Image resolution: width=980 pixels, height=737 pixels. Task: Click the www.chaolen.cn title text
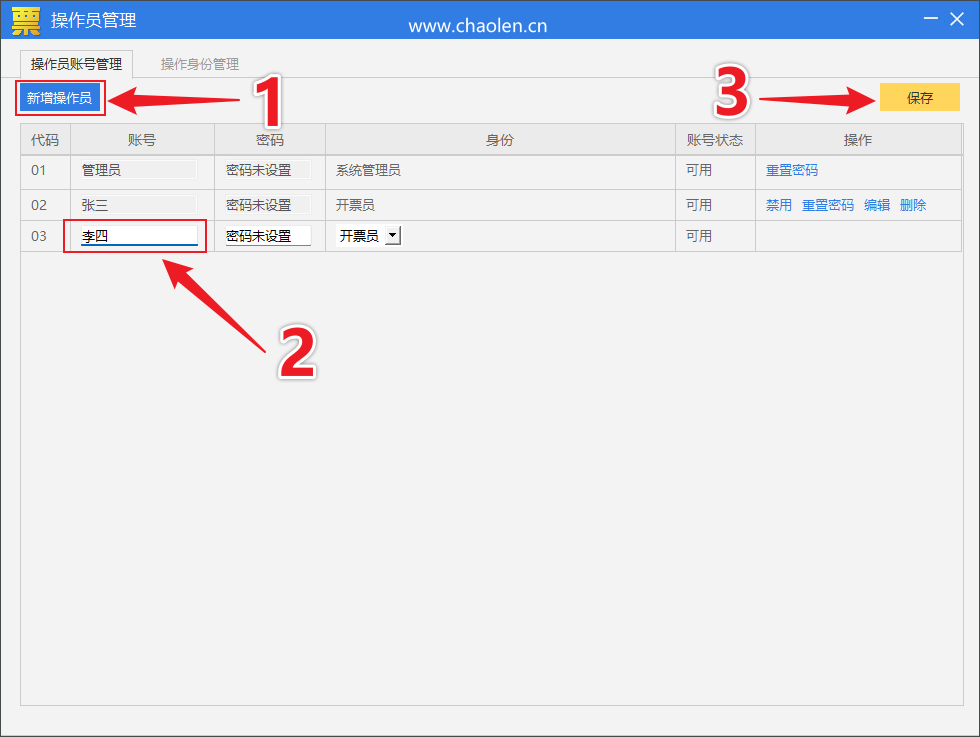point(478,26)
